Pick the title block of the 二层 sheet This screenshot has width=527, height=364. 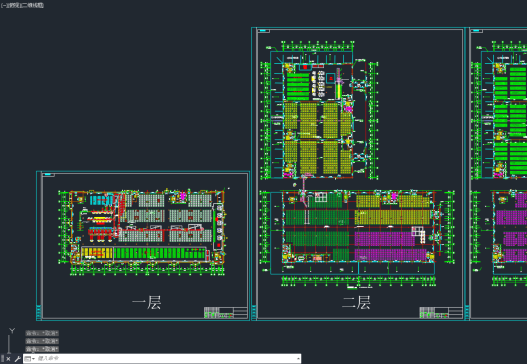[x=441, y=312]
